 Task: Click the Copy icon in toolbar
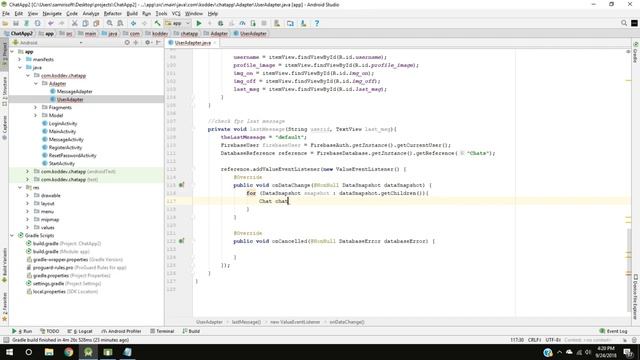point(85,23)
